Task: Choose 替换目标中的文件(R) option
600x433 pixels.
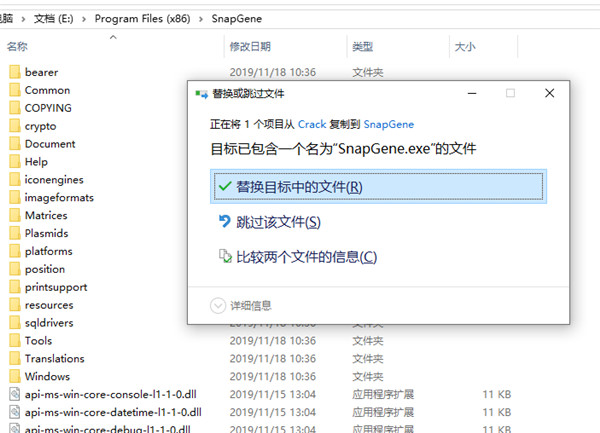Action: coord(378,187)
